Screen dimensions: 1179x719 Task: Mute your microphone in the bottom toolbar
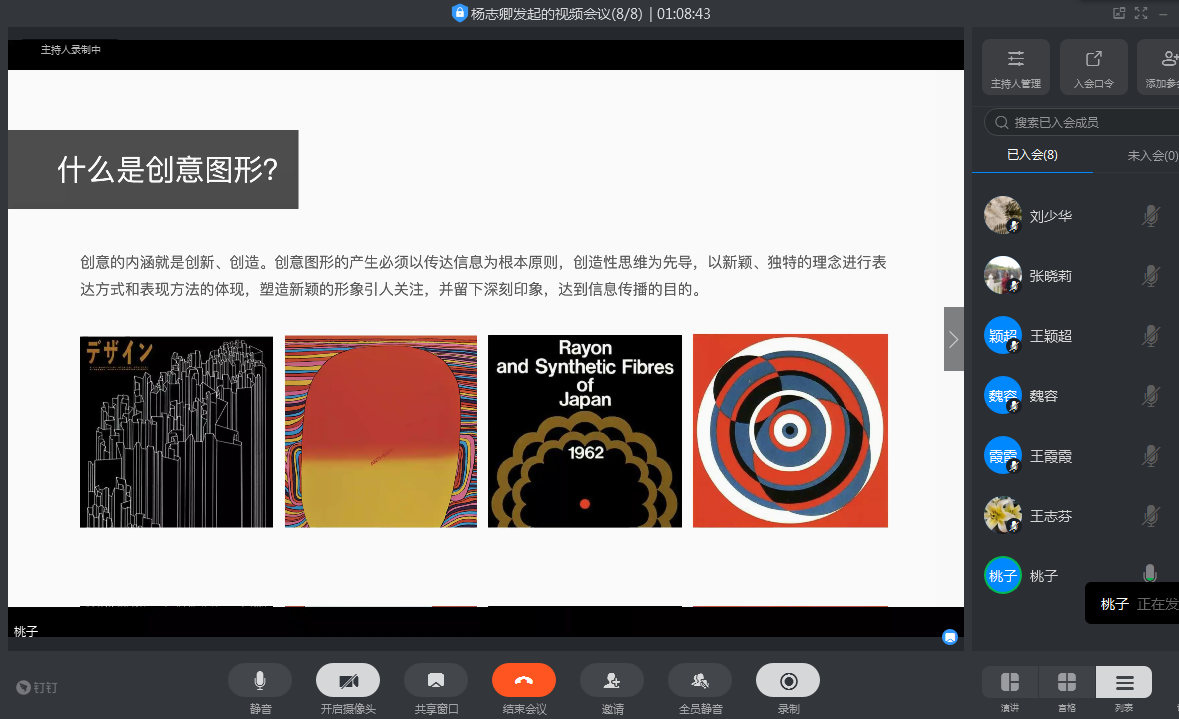click(x=259, y=681)
